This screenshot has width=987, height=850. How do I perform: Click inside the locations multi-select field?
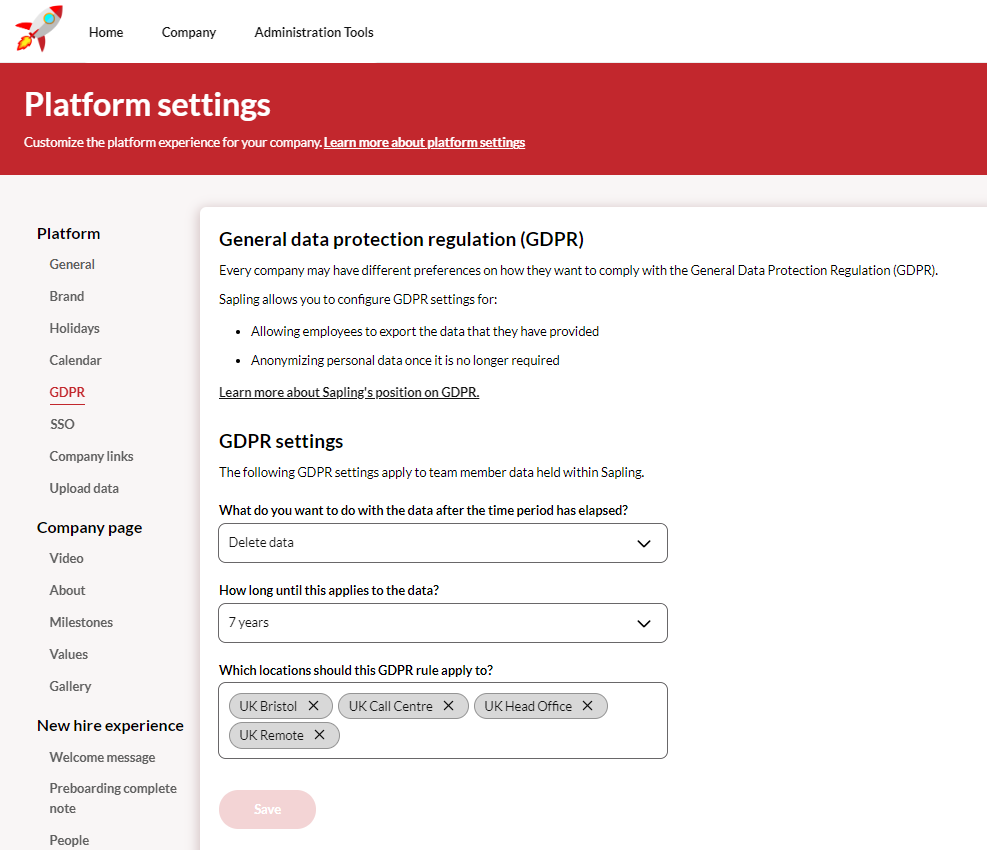(x=500, y=735)
